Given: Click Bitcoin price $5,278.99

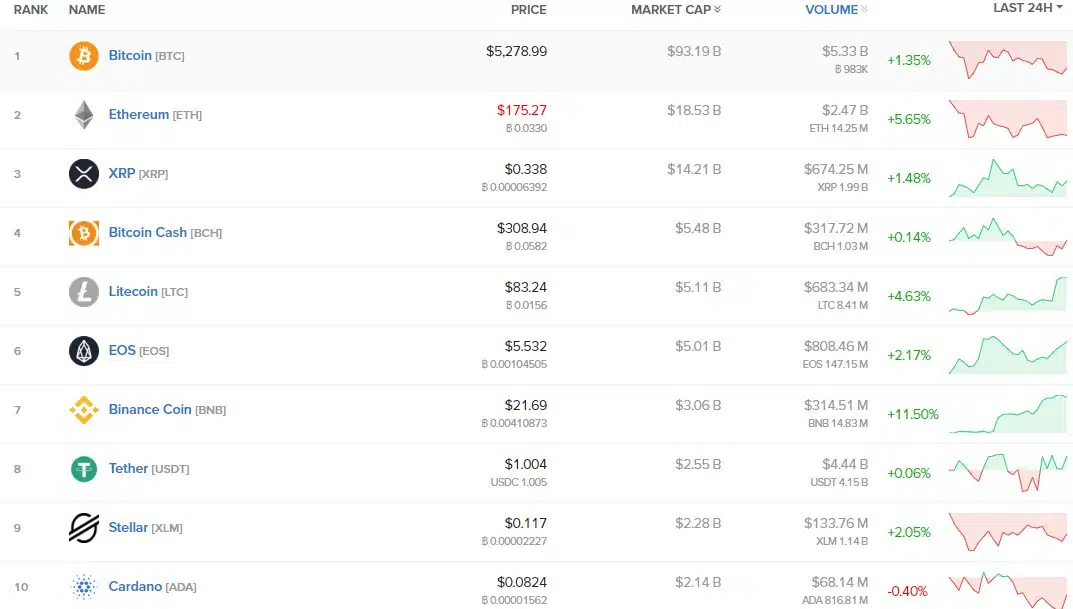Looking at the screenshot, I should 516,51.
